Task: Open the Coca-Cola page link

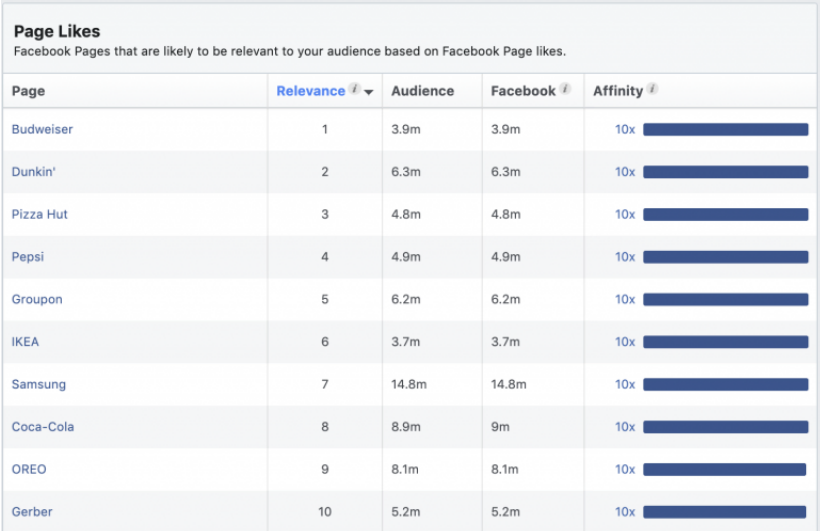Action: pyautogui.click(x=43, y=427)
